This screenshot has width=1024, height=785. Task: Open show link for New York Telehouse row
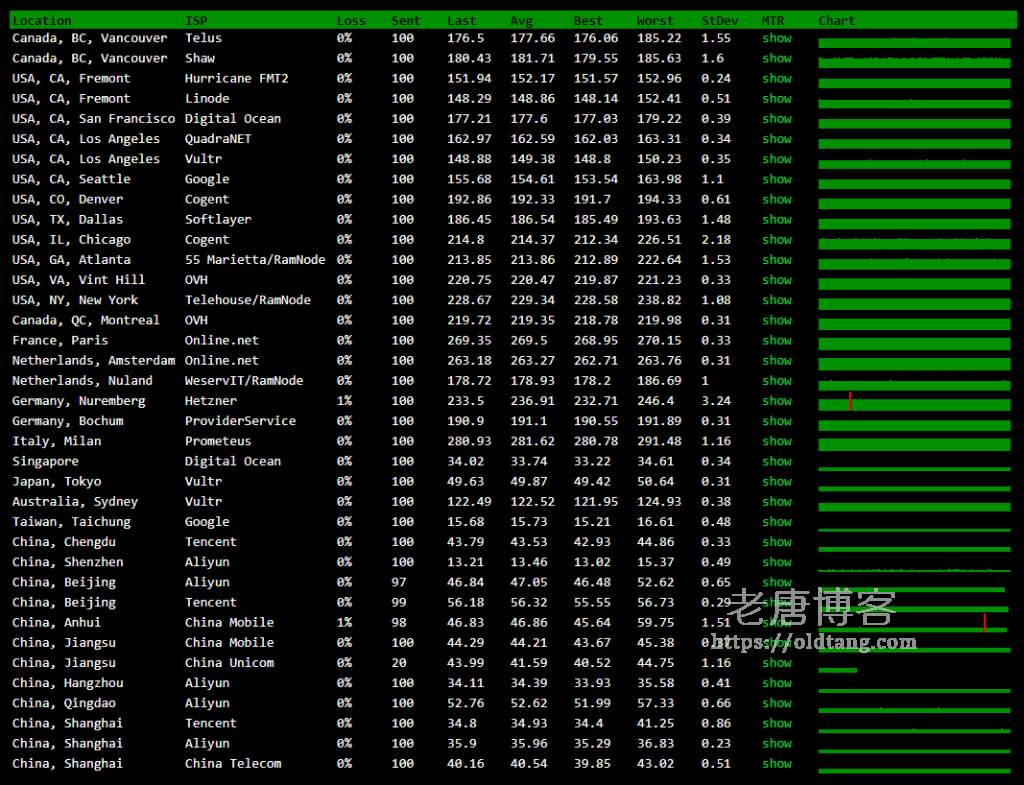[776, 300]
